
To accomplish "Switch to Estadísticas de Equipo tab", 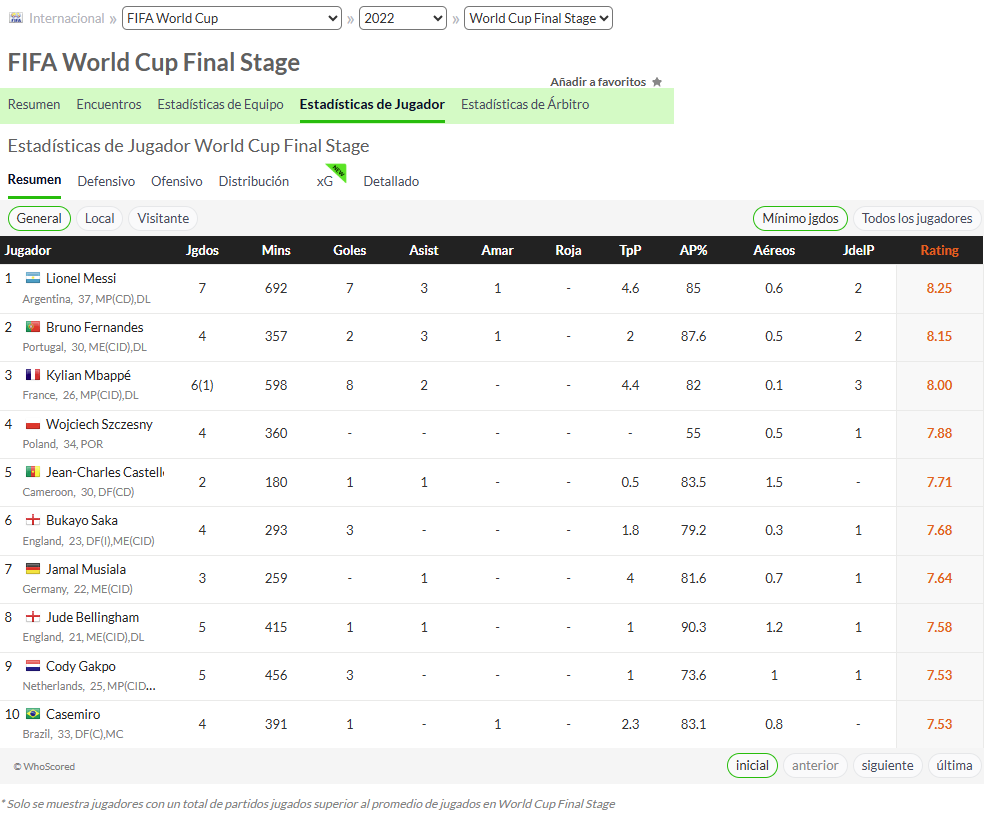I will click(221, 105).
